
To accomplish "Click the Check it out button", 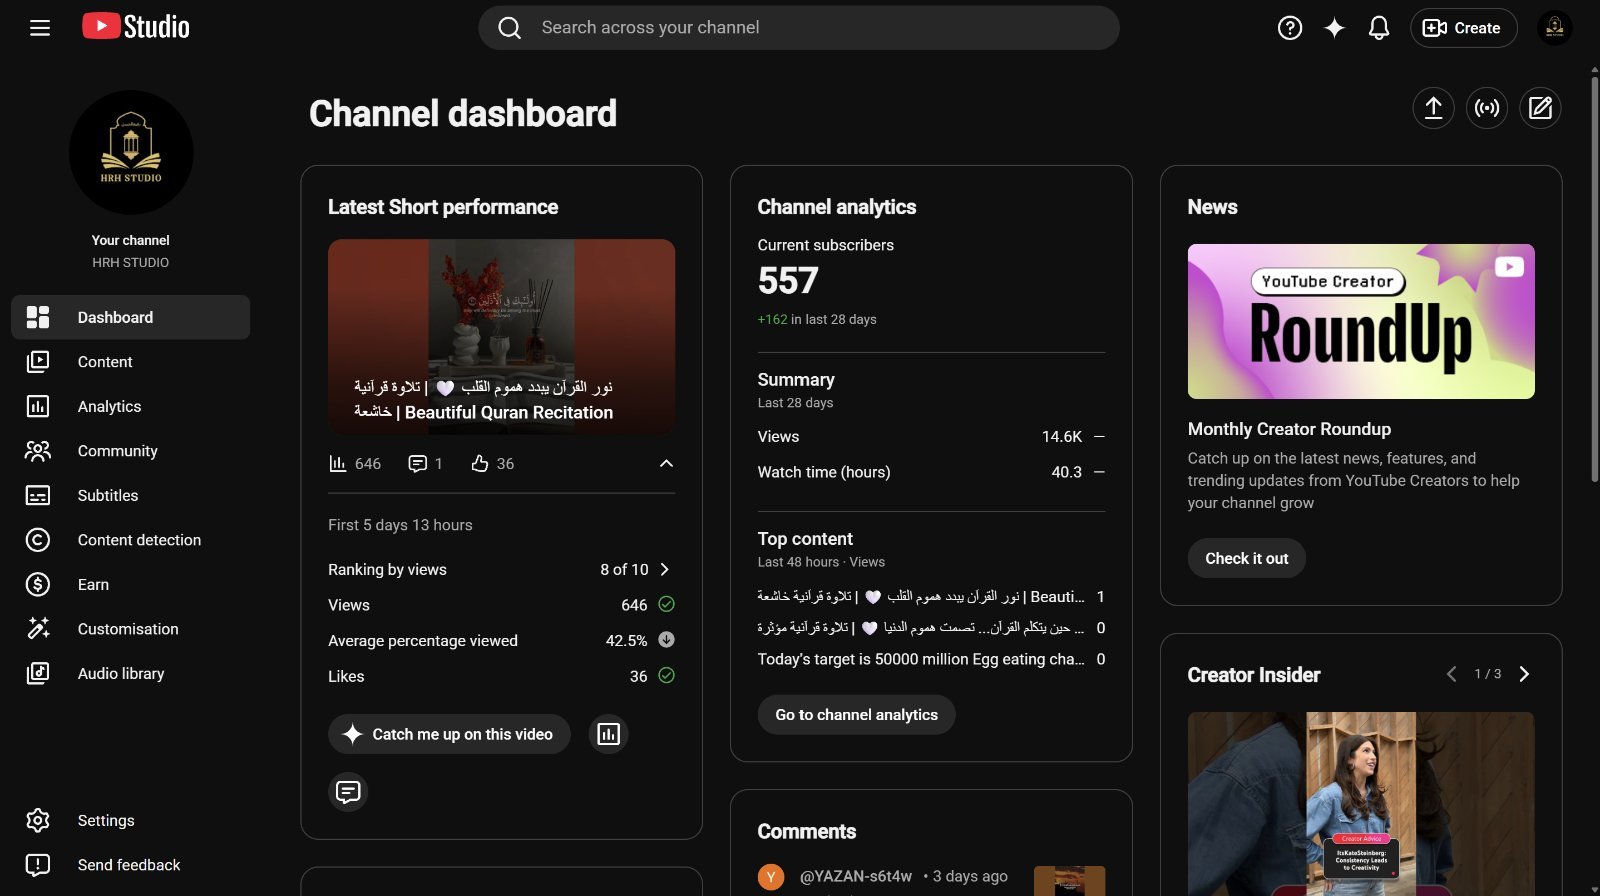I will 1246,558.
